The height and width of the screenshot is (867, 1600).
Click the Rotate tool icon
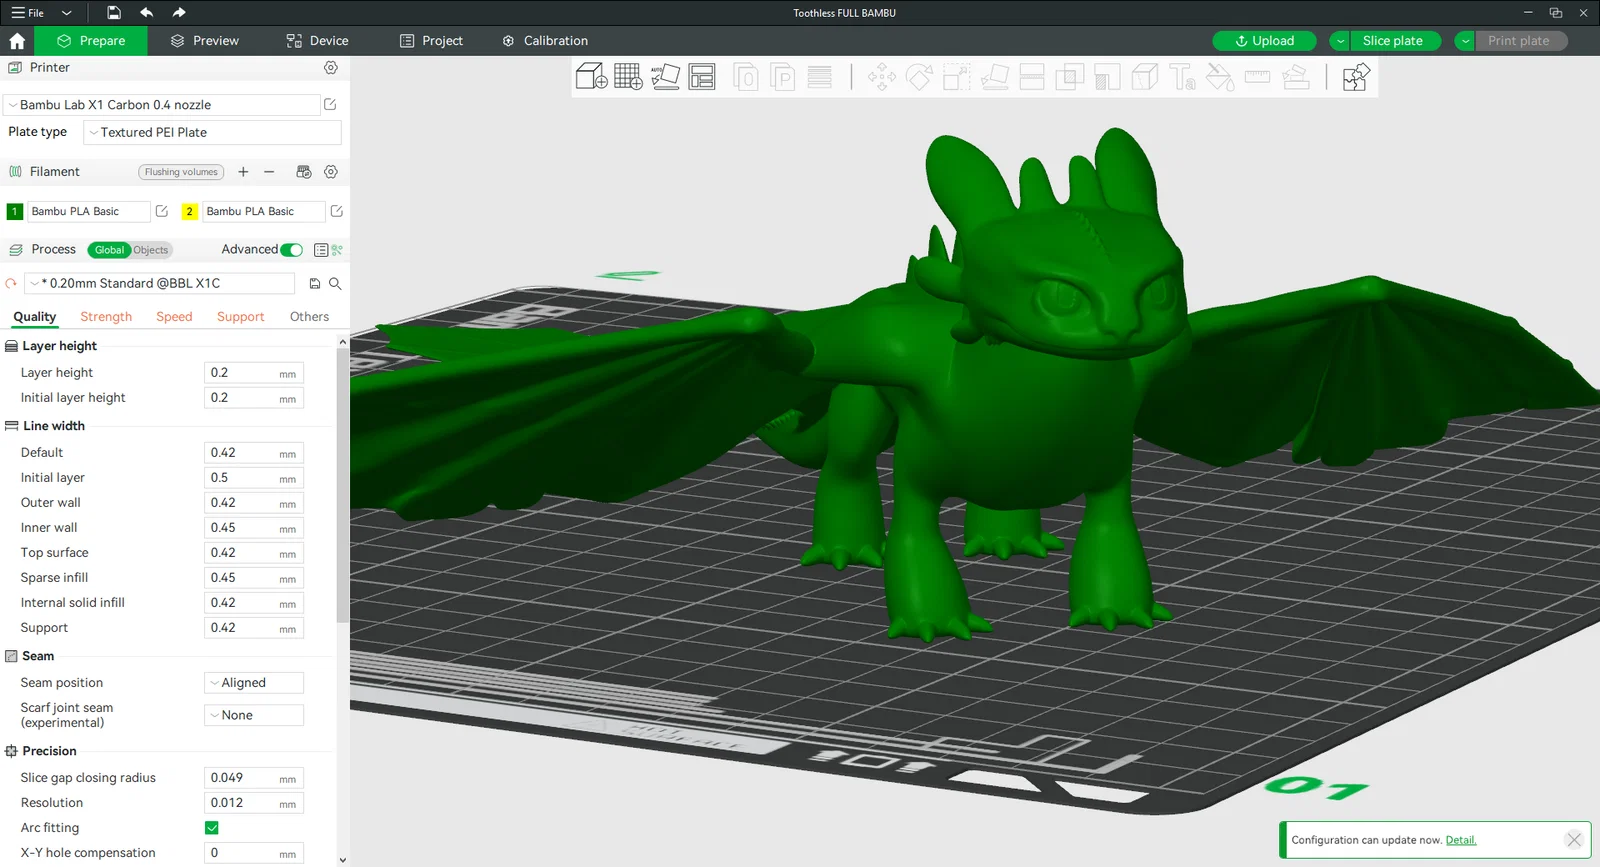tap(919, 77)
